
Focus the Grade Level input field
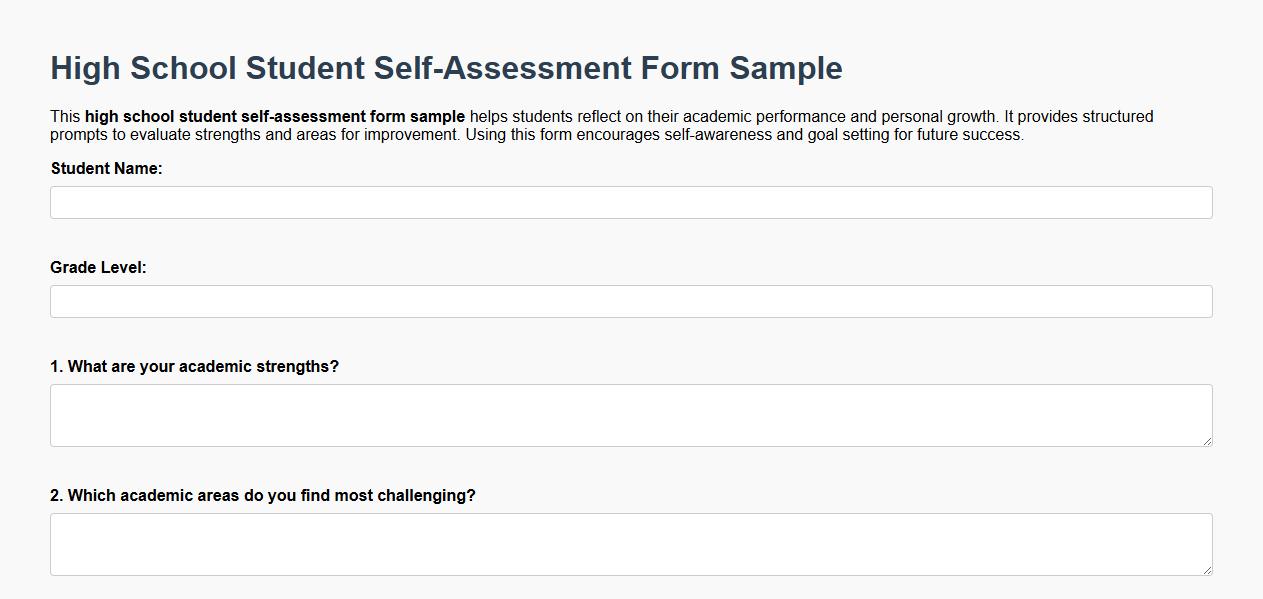click(630, 300)
